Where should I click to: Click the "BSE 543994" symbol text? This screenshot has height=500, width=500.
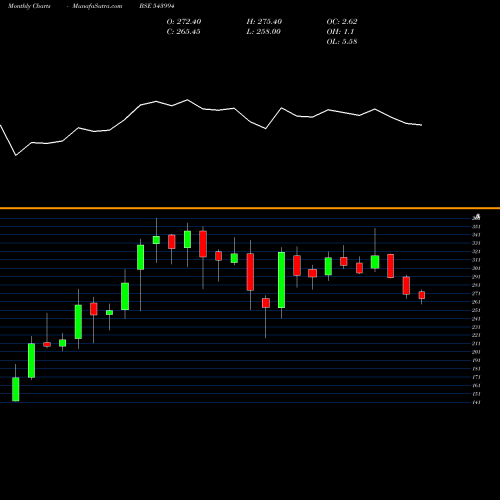(x=157, y=6)
